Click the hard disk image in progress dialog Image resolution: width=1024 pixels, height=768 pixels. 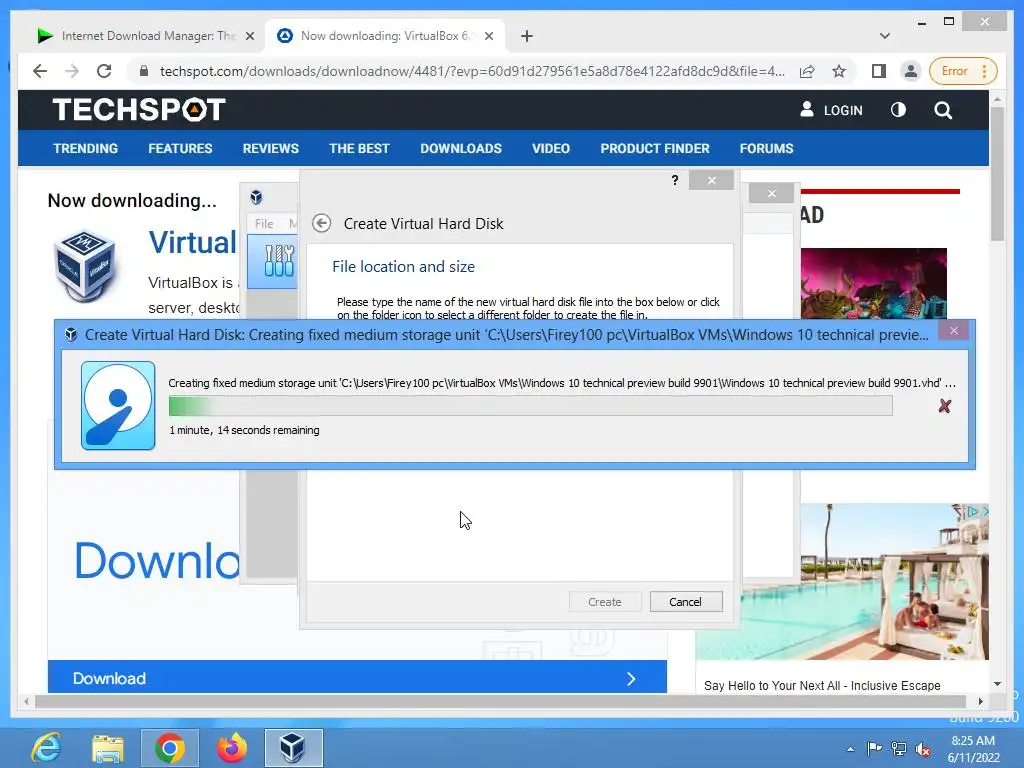118,406
